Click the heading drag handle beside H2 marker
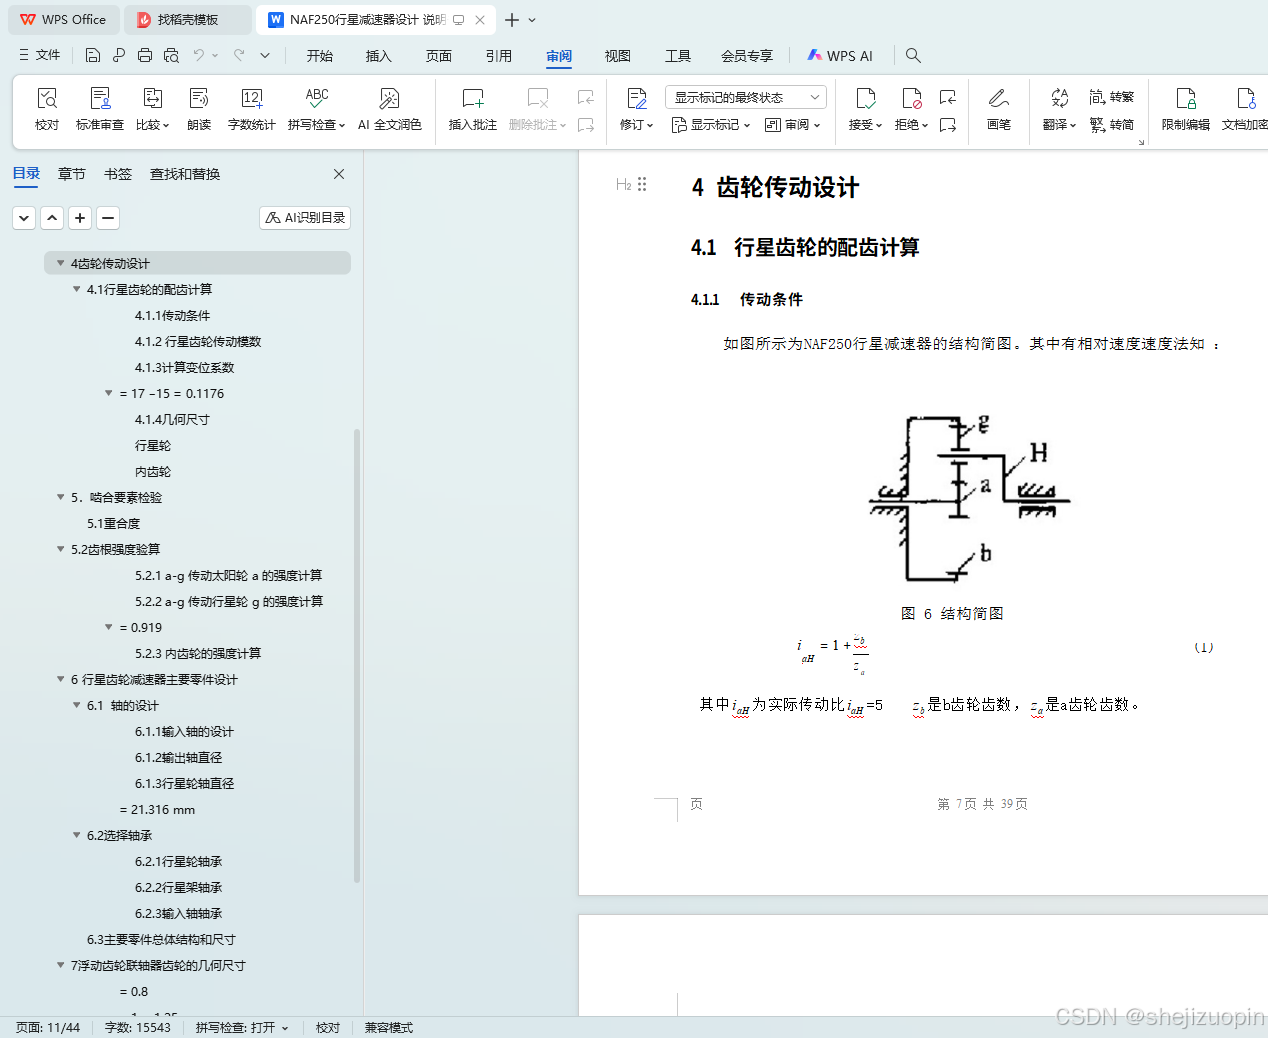This screenshot has height=1038, width=1268. pyautogui.click(x=642, y=184)
